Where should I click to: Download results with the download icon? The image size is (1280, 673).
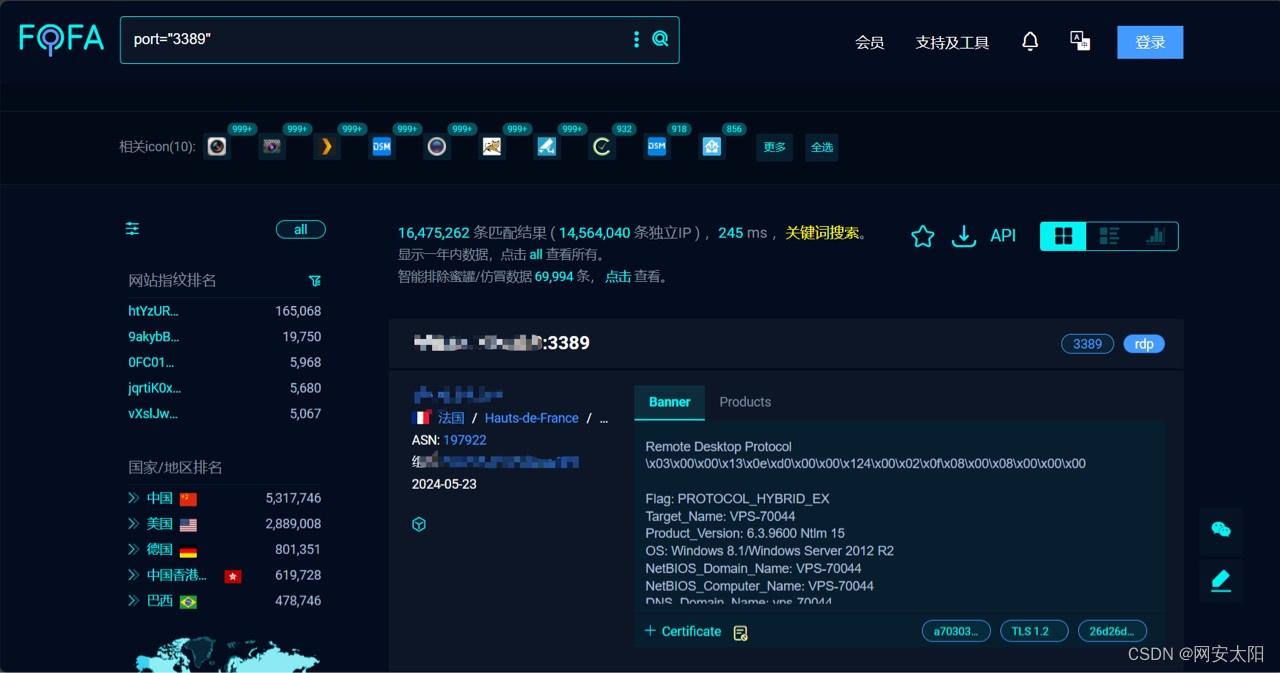(963, 236)
